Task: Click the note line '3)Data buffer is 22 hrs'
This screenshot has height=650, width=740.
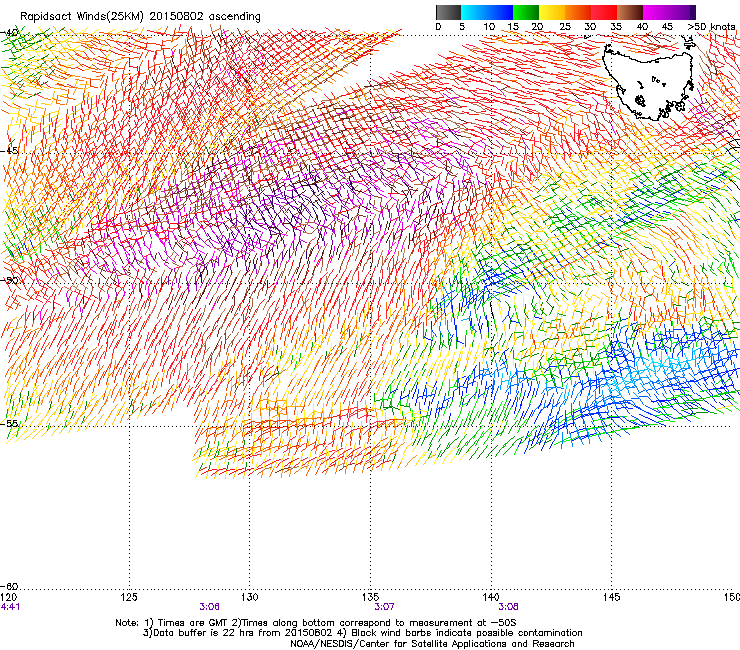Action: [362, 633]
